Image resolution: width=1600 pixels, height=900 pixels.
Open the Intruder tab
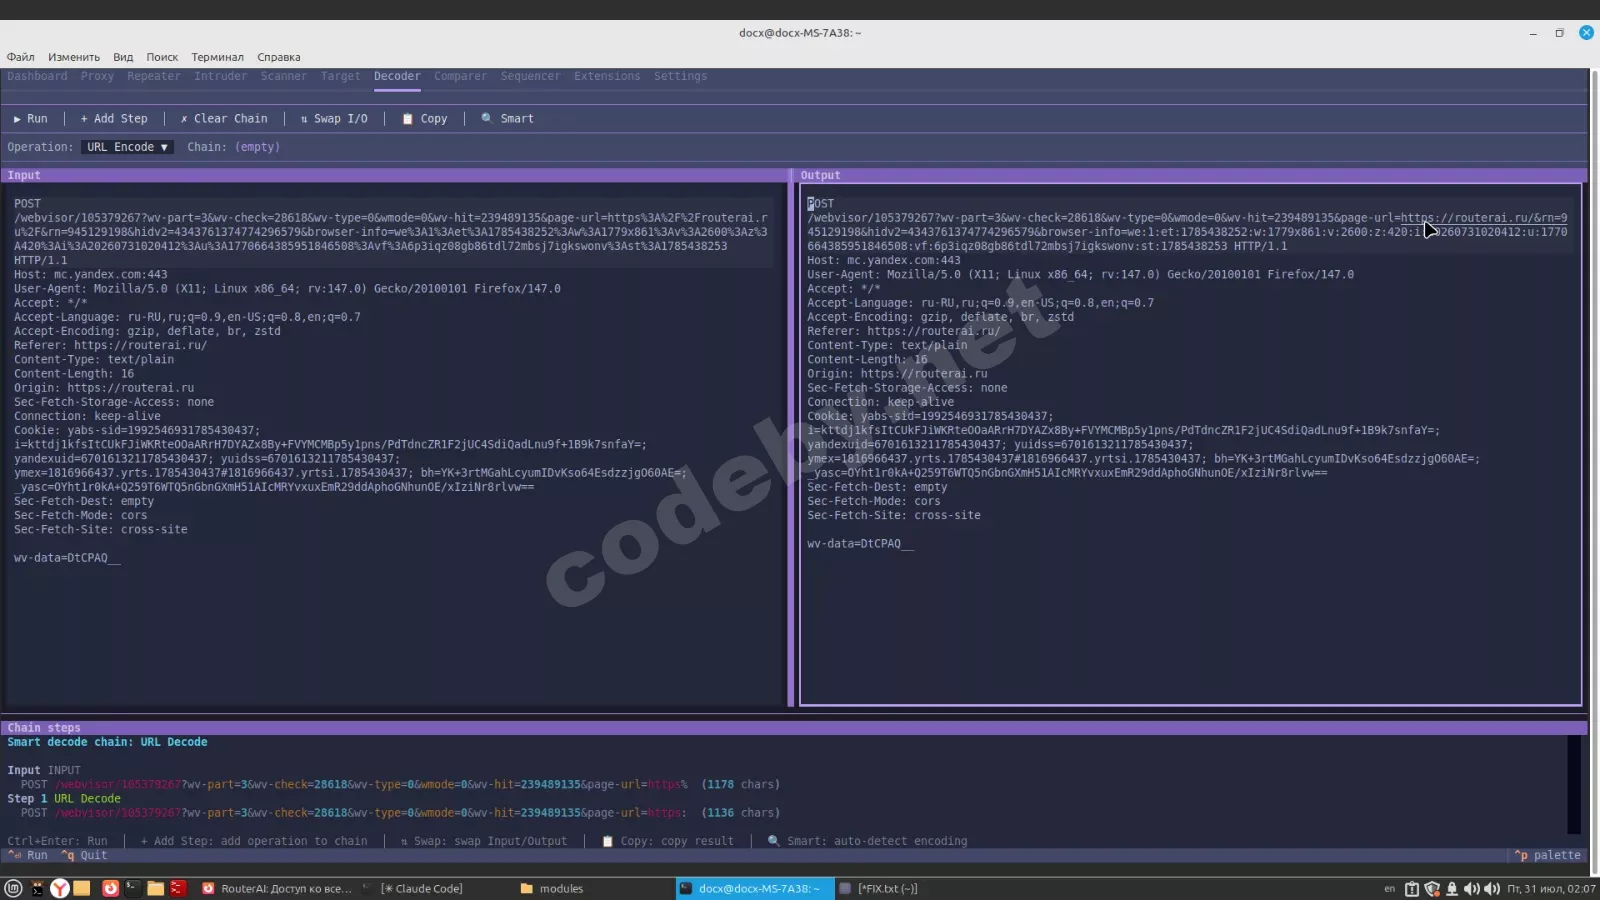pyautogui.click(x=220, y=76)
